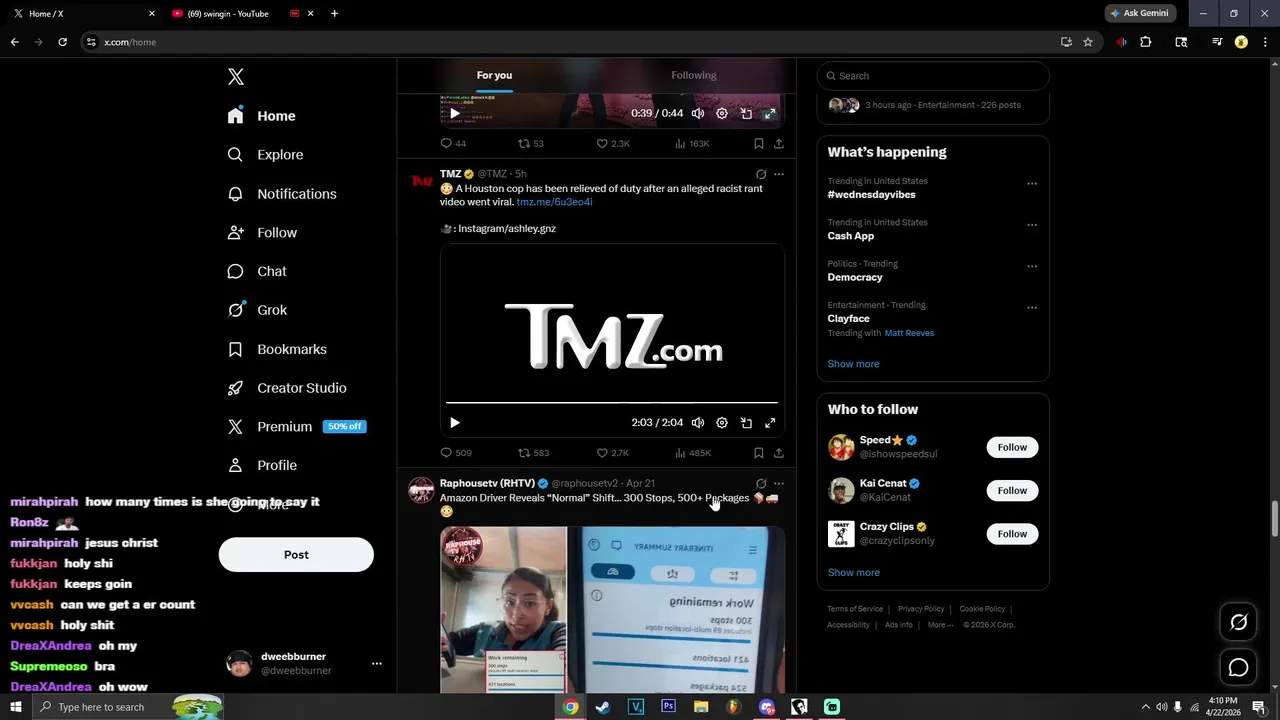Switch to the For you tab
The height and width of the screenshot is (720, 1280).
pos(494,75)
